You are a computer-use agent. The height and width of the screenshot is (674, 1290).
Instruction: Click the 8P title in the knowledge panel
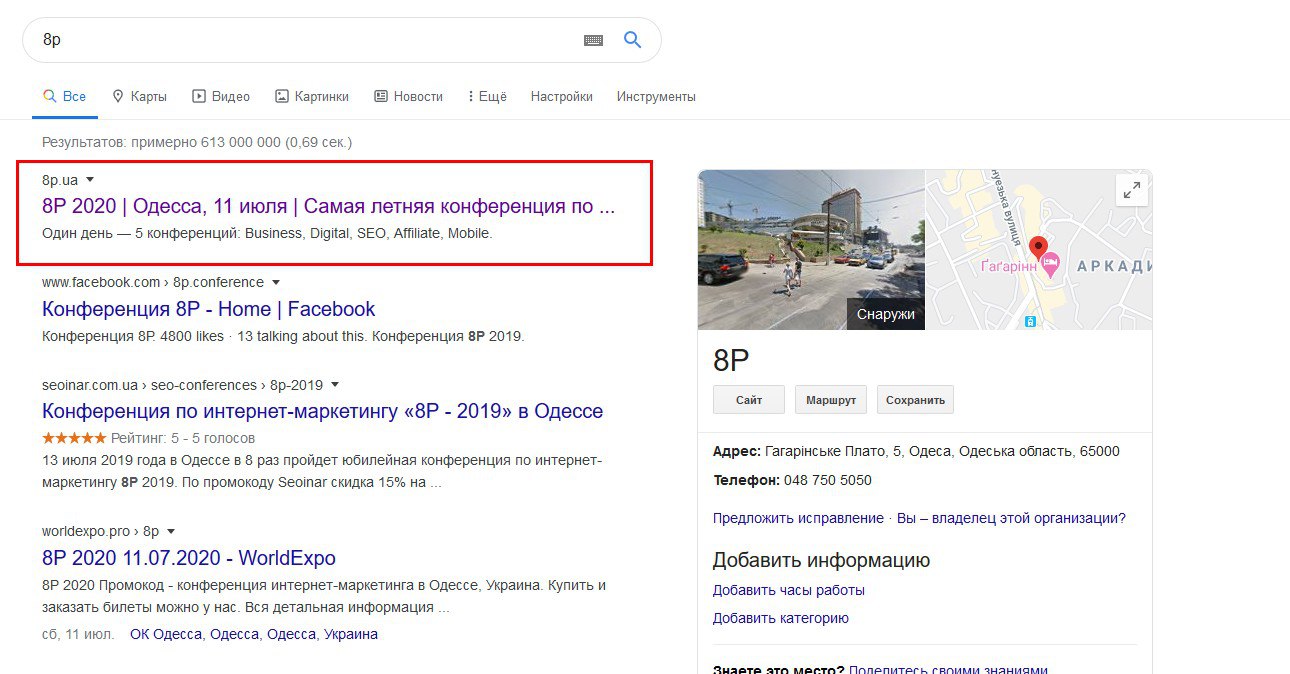(731, 360)
